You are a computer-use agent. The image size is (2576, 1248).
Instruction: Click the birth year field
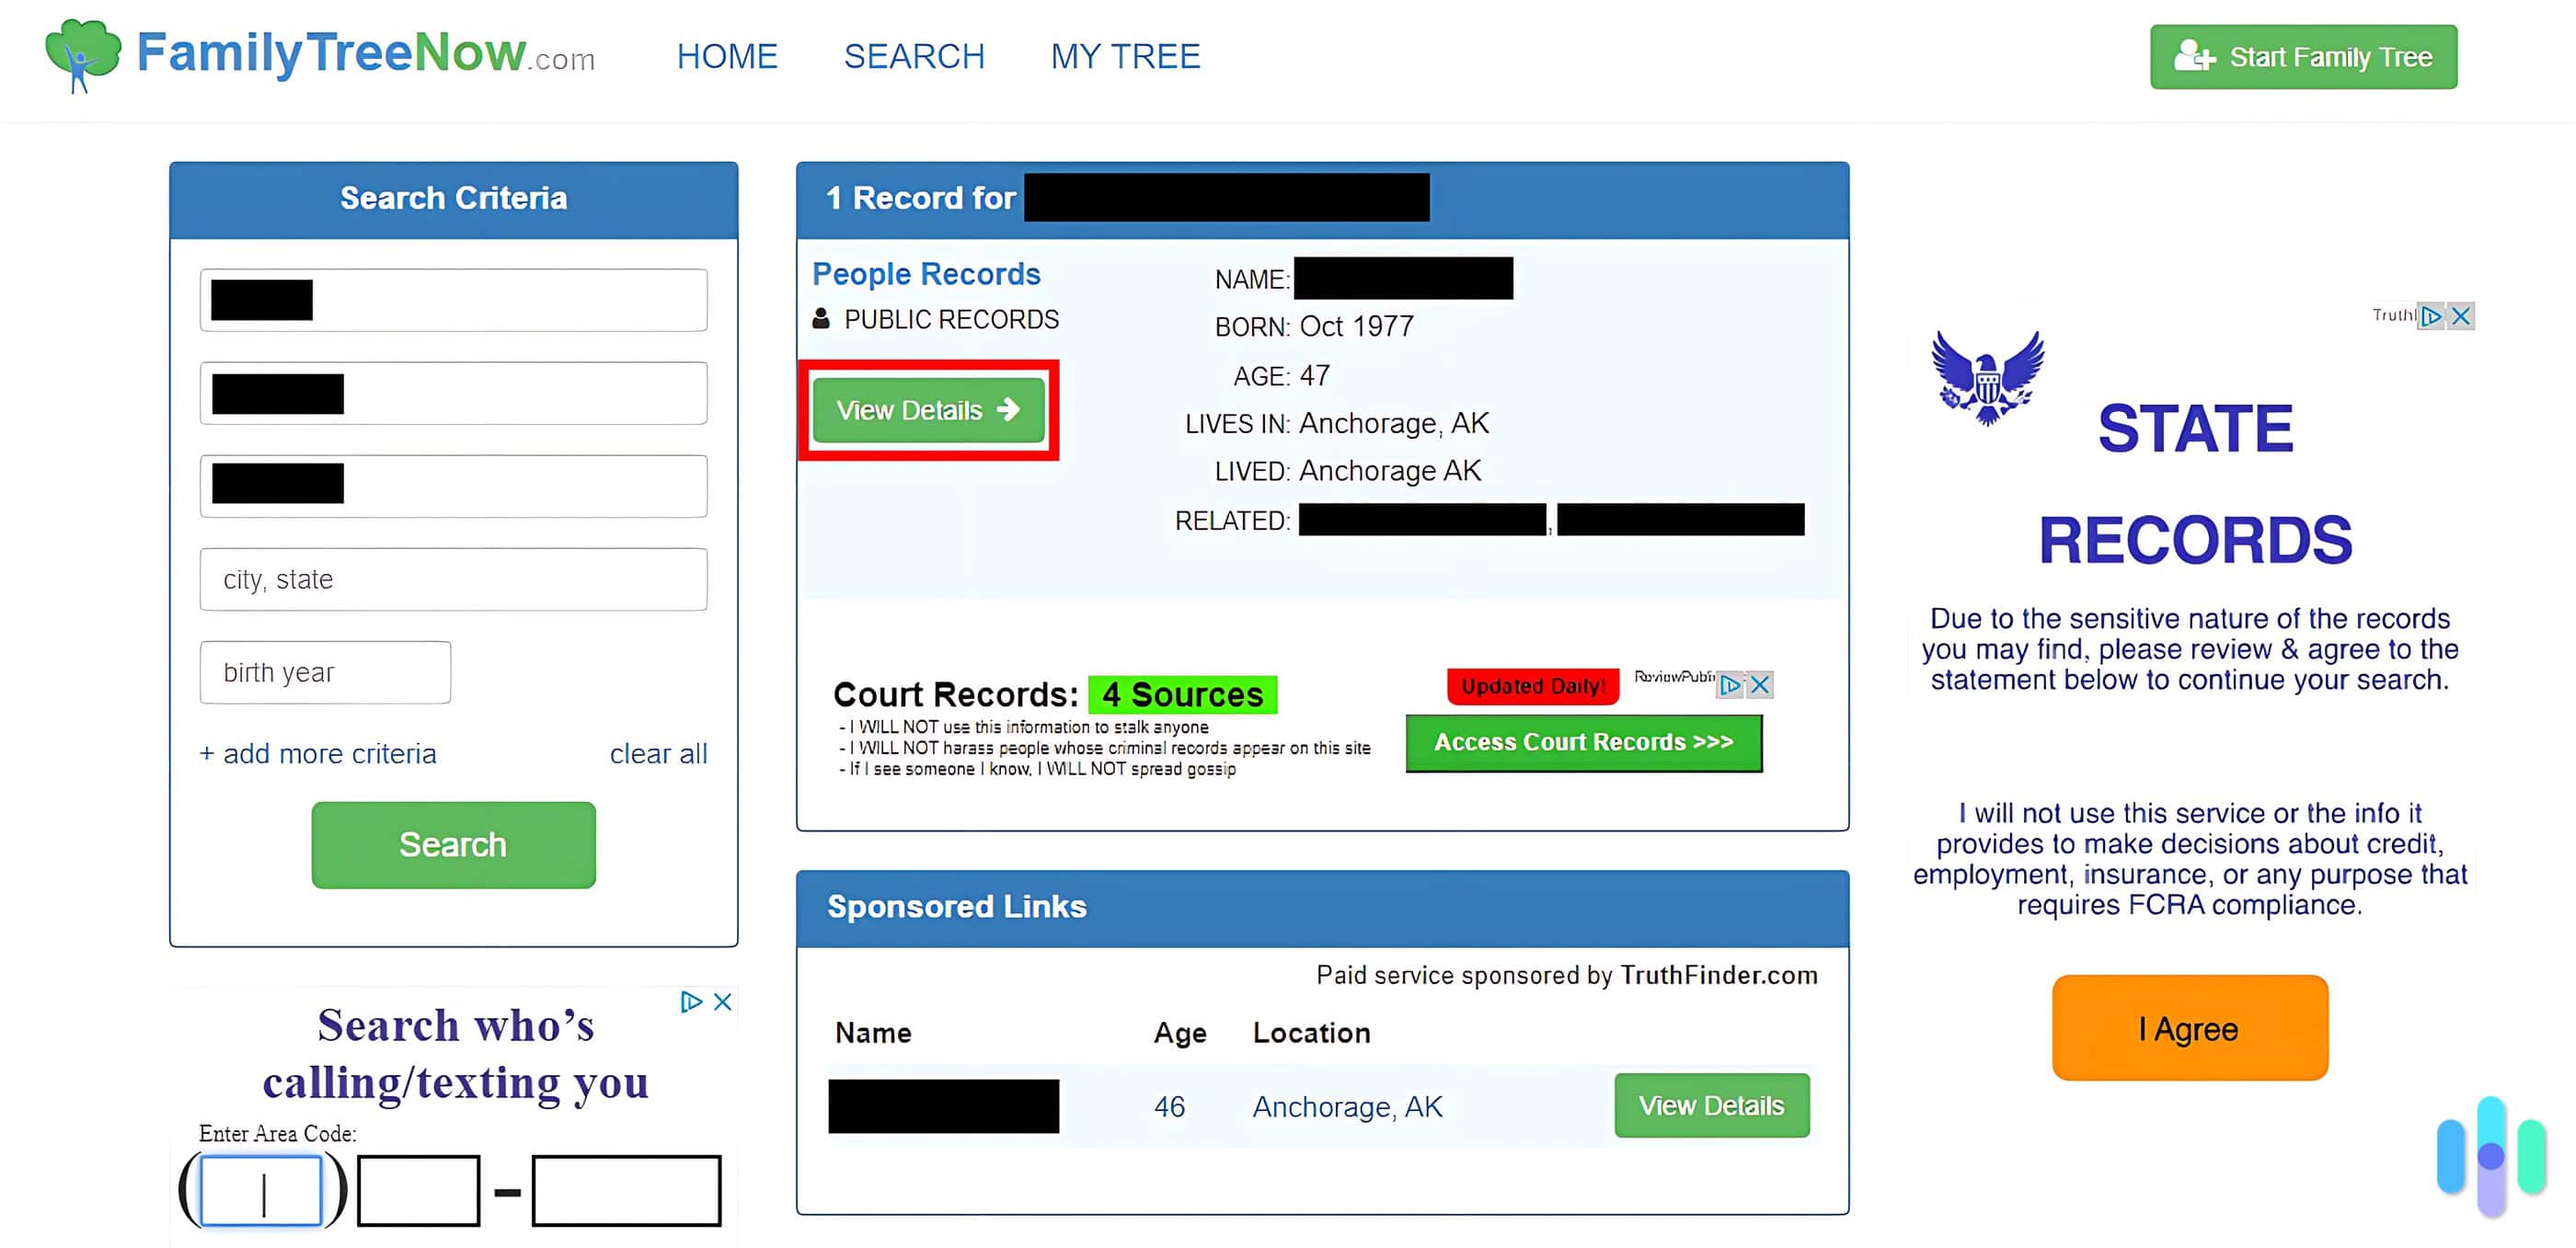[x=324, y=672]
